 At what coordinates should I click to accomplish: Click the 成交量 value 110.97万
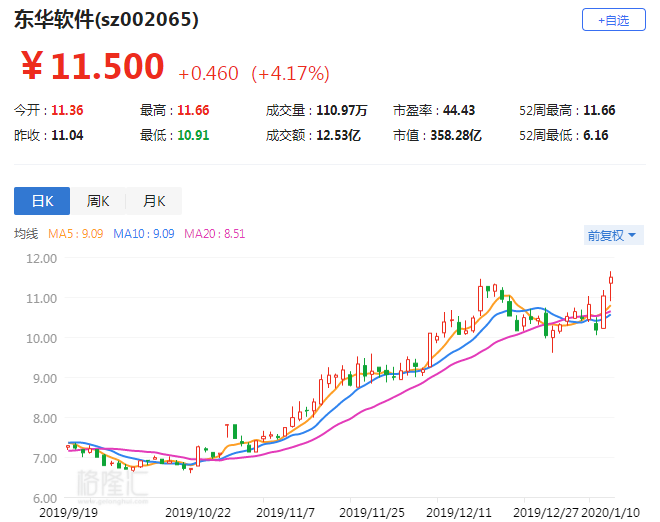coord(342,110)
